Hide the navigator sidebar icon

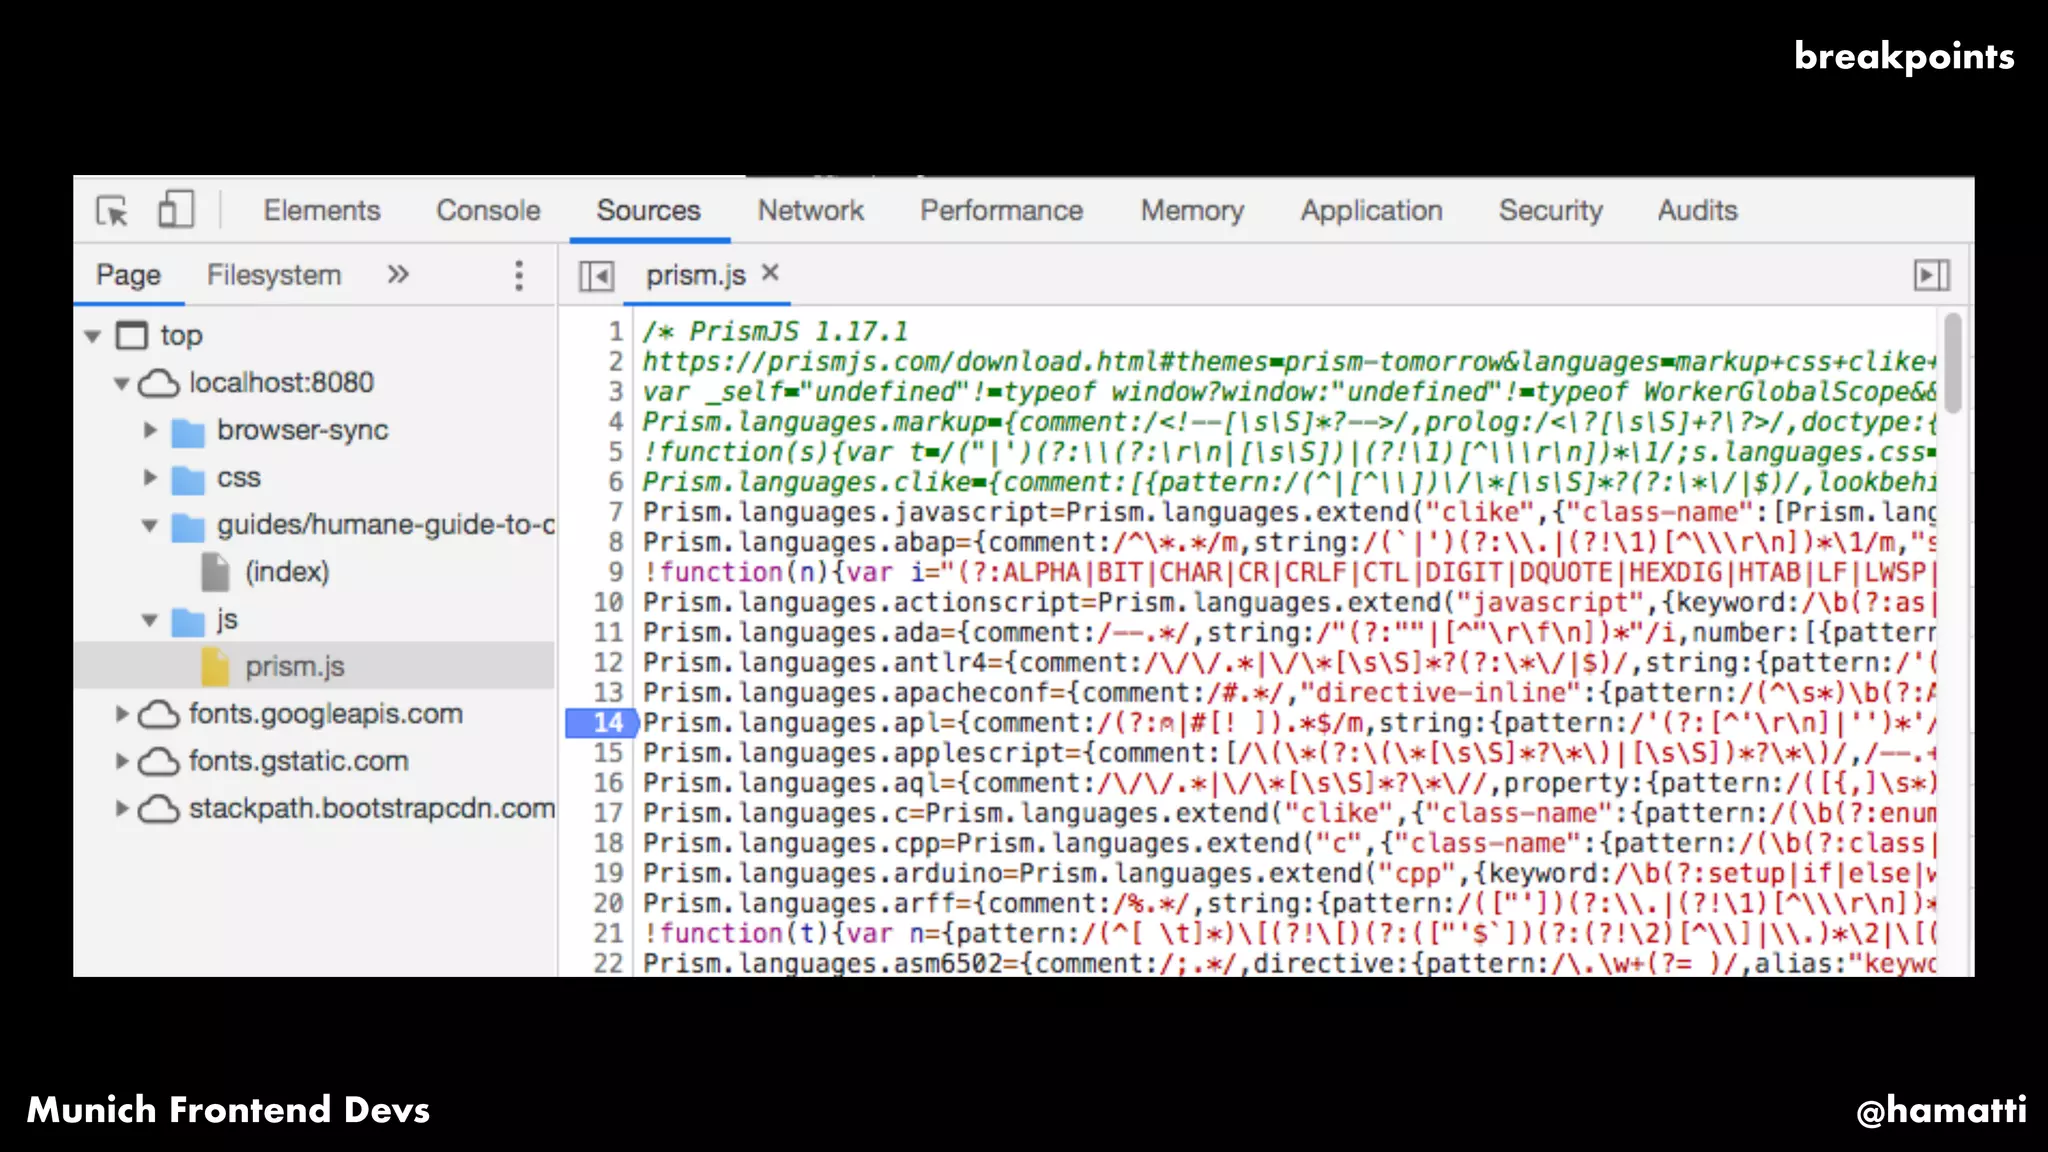pos(596,275)
